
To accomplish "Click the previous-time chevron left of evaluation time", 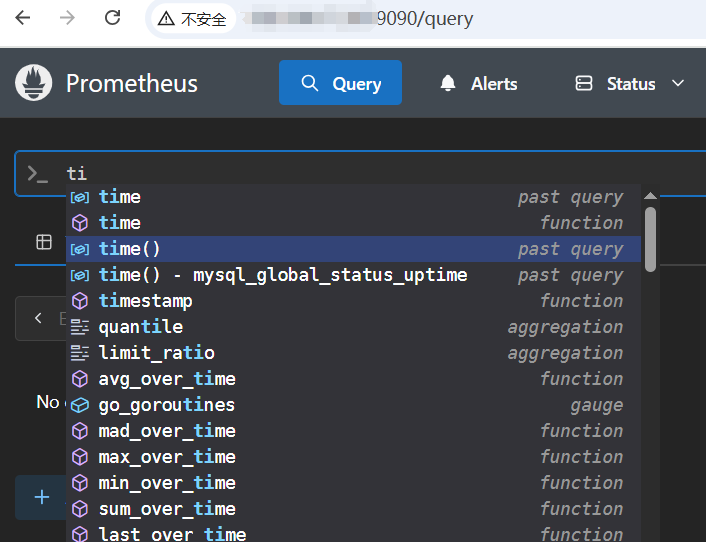I will tap(38, 318).
